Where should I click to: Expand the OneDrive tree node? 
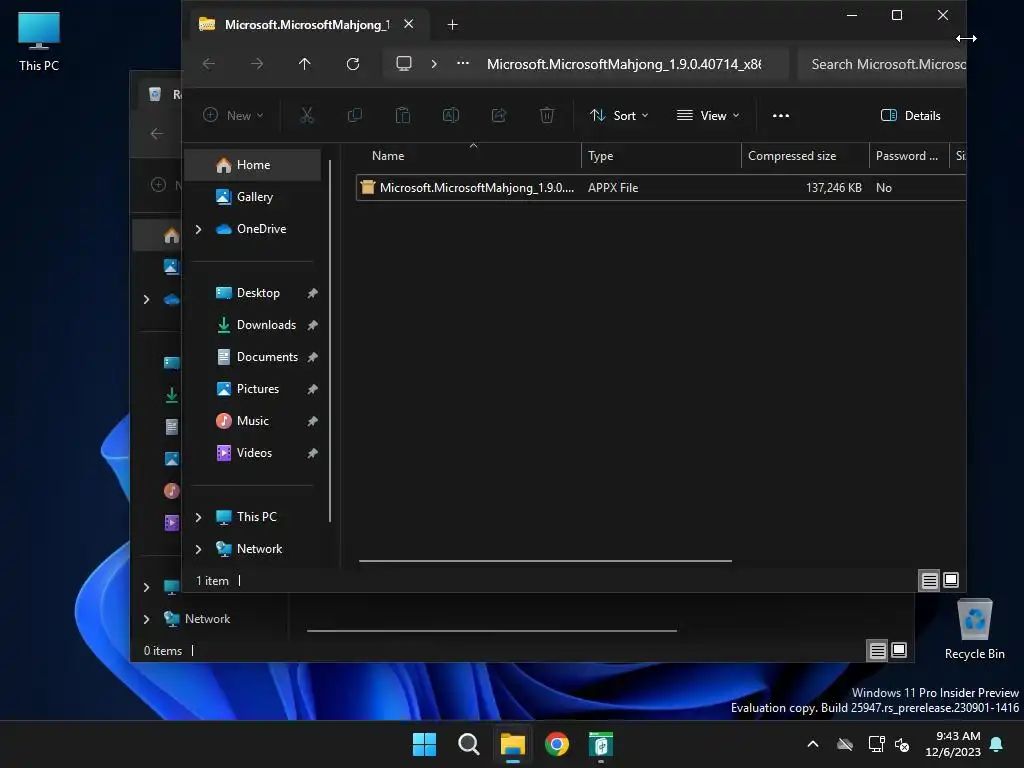(199, 229)
